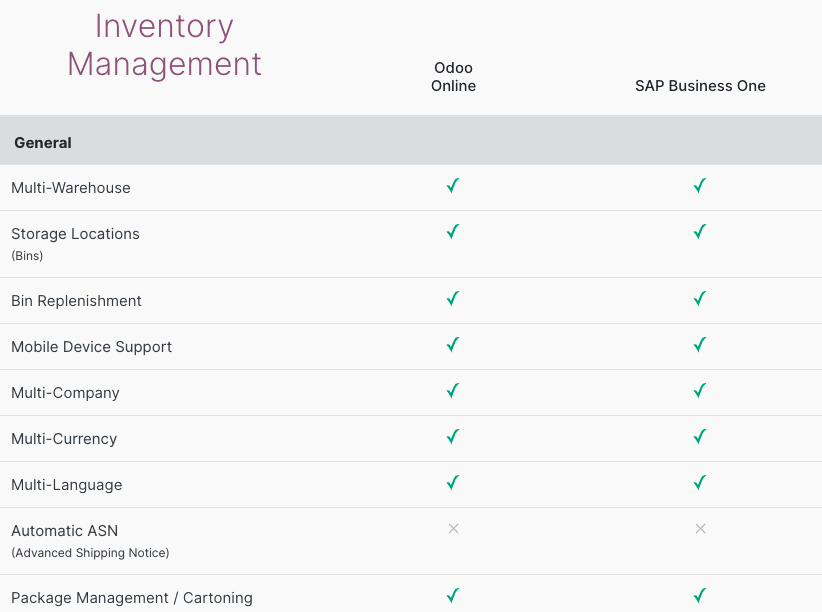Click SAP checkmark for Multi-Company
The height and width of the screenshot is (612, 822).
(x=700, y=391)
